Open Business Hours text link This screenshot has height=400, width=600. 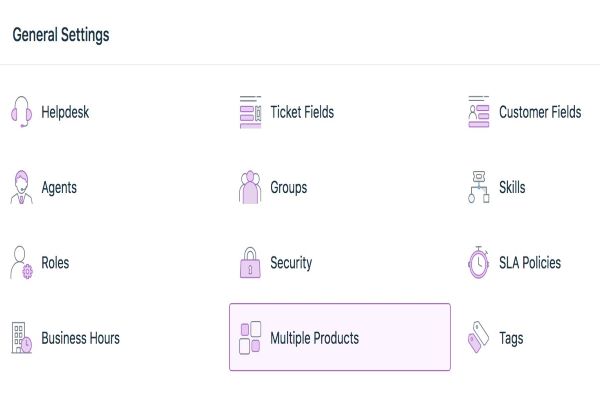click(80, 338)
